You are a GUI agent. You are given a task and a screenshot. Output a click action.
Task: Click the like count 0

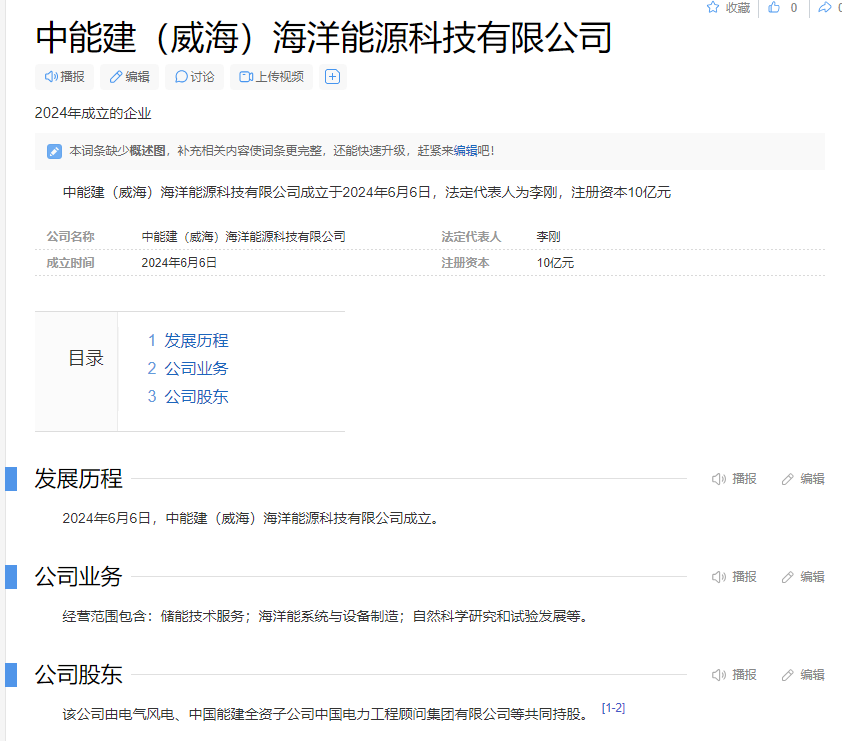tap(794, 8)
